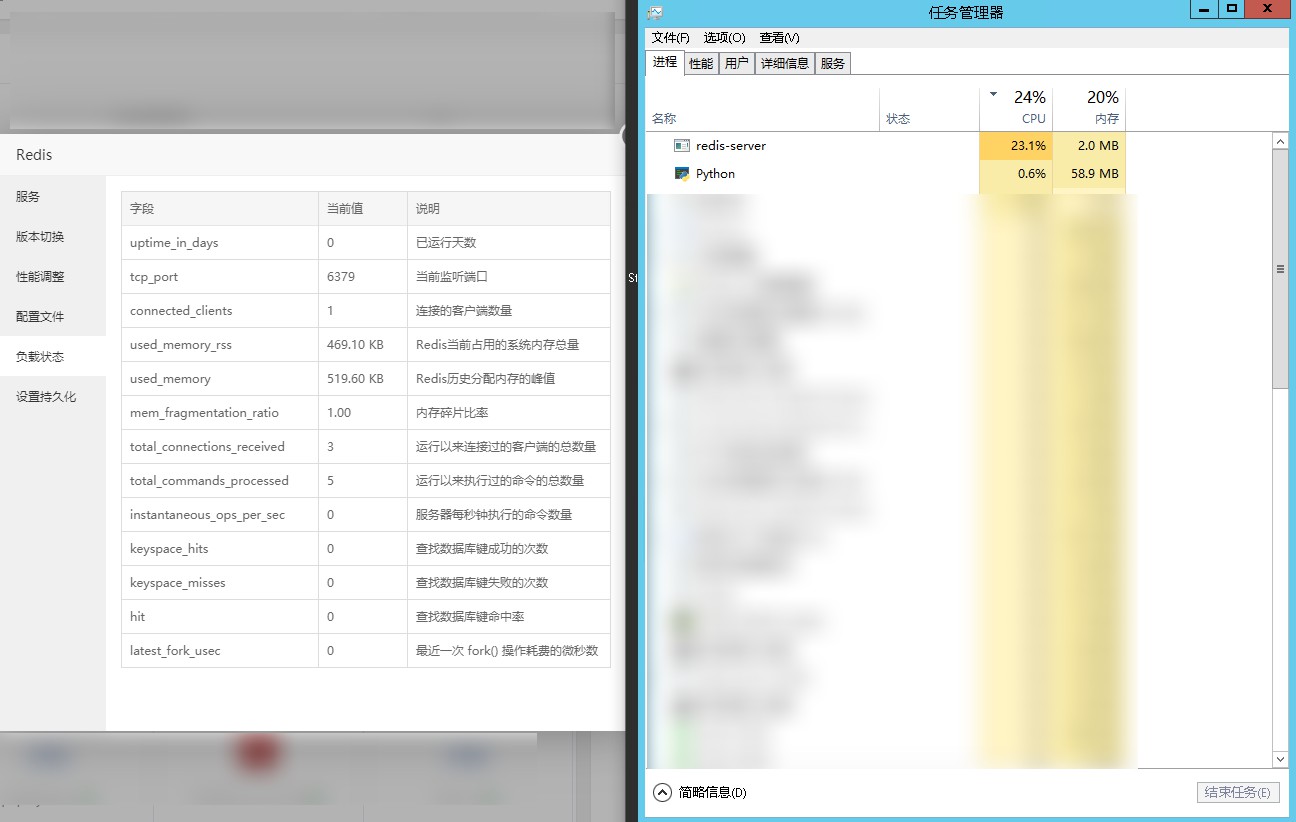Click the redis-server process icon

pyautogui.click(x=682, y=146)
